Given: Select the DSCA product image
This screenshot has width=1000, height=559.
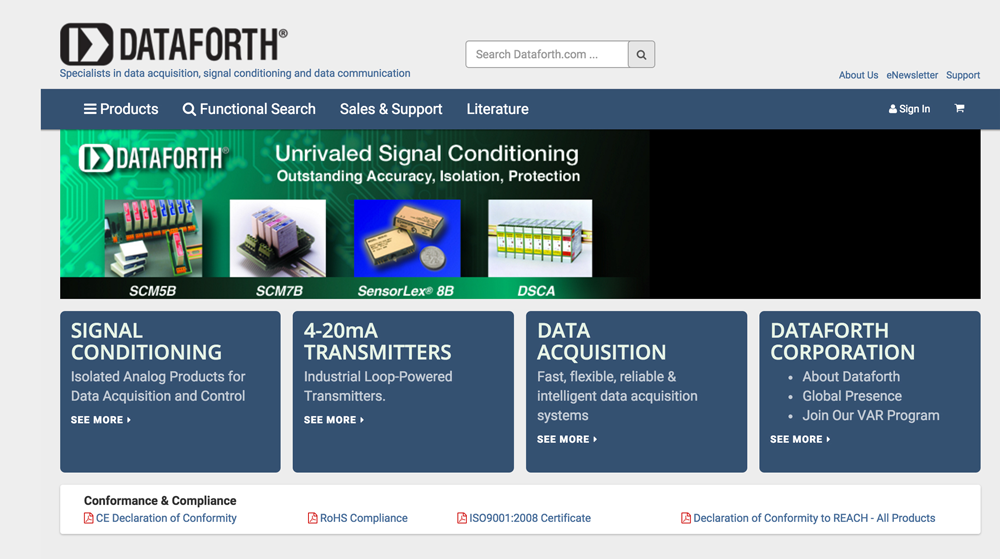Looking at the screenshot, I should [540, 238].
